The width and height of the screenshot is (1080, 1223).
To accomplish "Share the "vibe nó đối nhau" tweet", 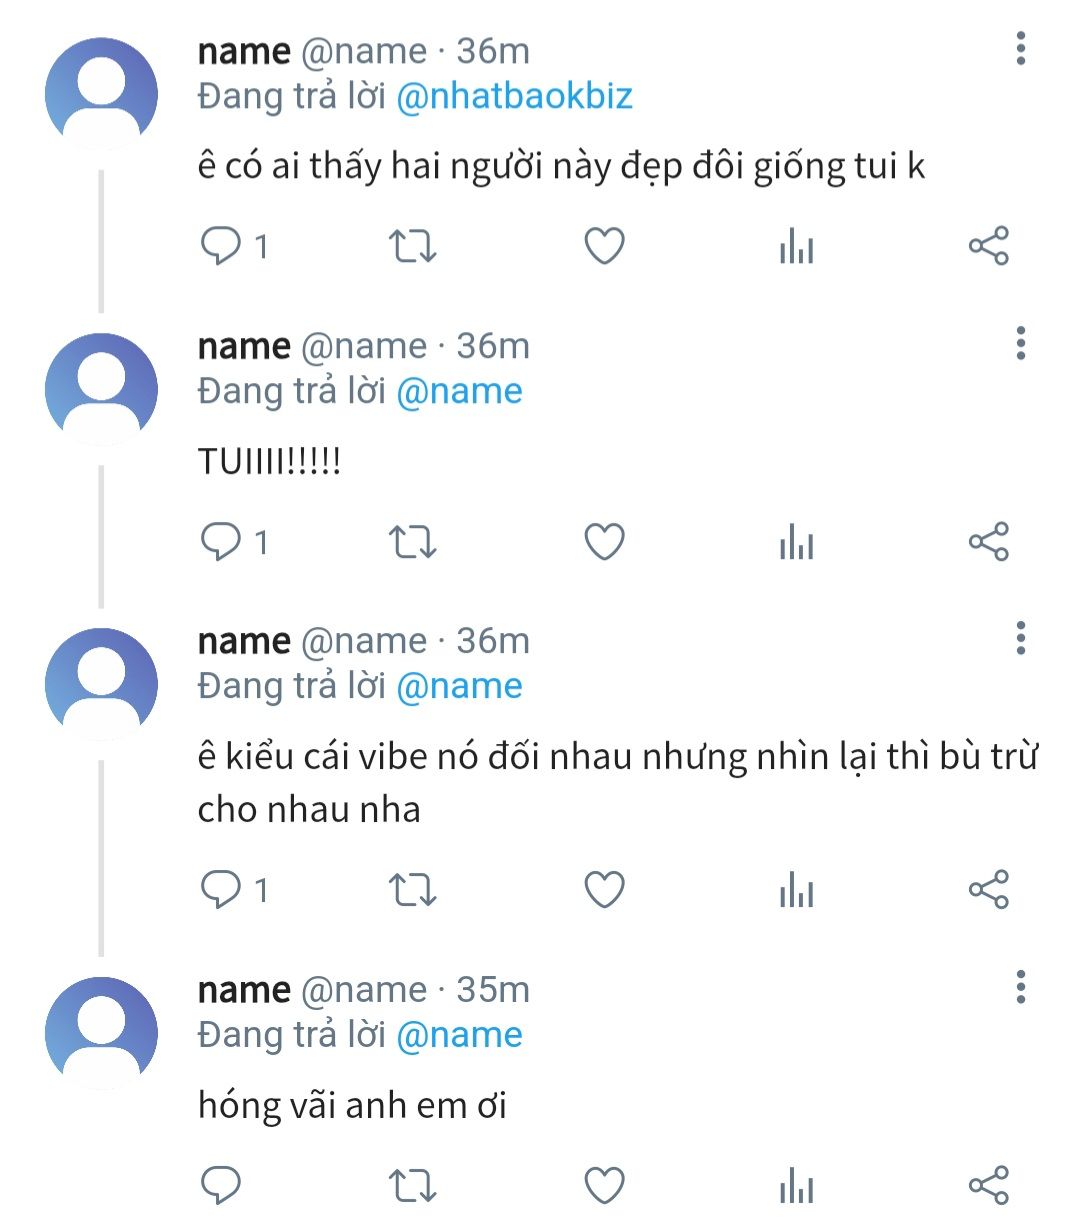I will (988, 889).
